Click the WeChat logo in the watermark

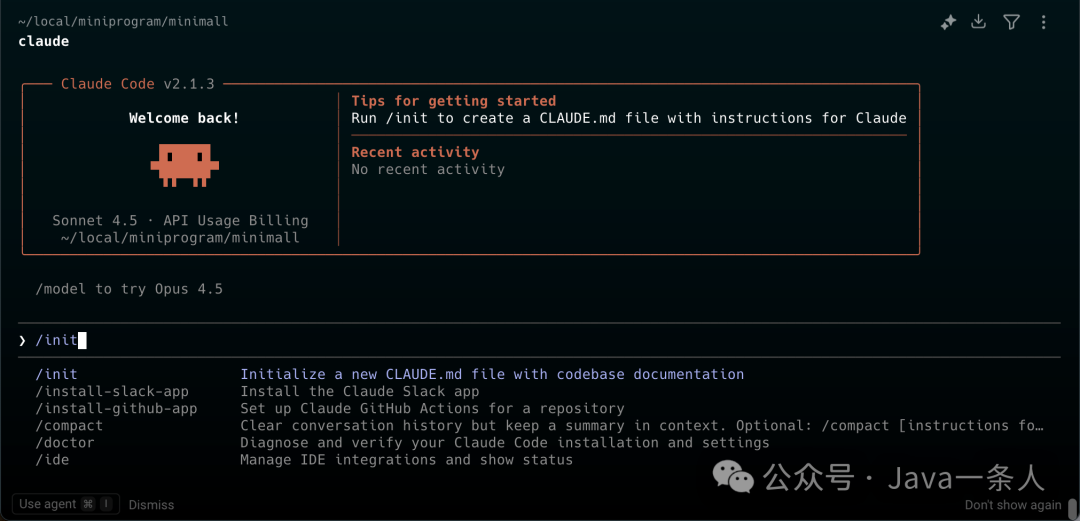click(x=735, y=478)
